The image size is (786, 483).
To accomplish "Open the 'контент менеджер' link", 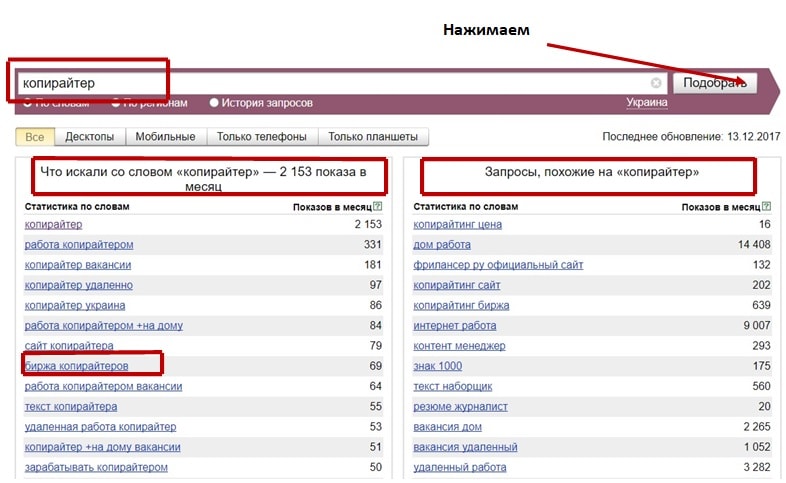I will coord(459,346).
